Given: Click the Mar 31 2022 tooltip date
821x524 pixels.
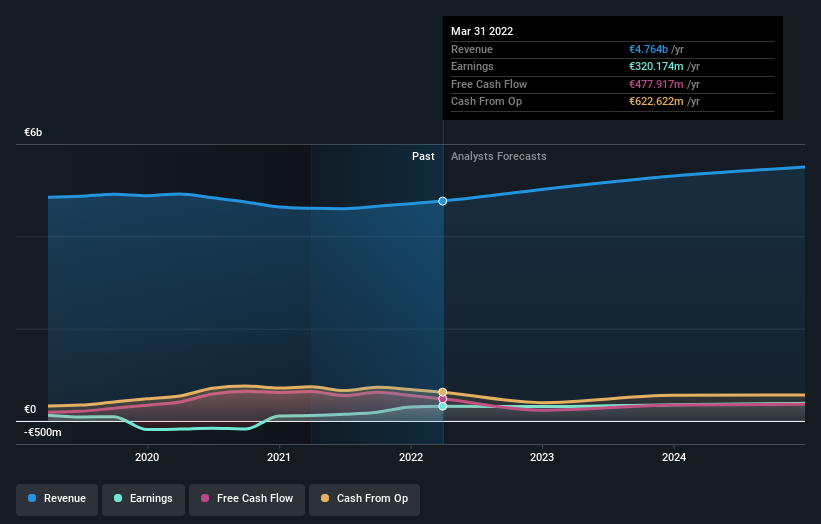Looking at the screenshot, I should coord(482,31).
